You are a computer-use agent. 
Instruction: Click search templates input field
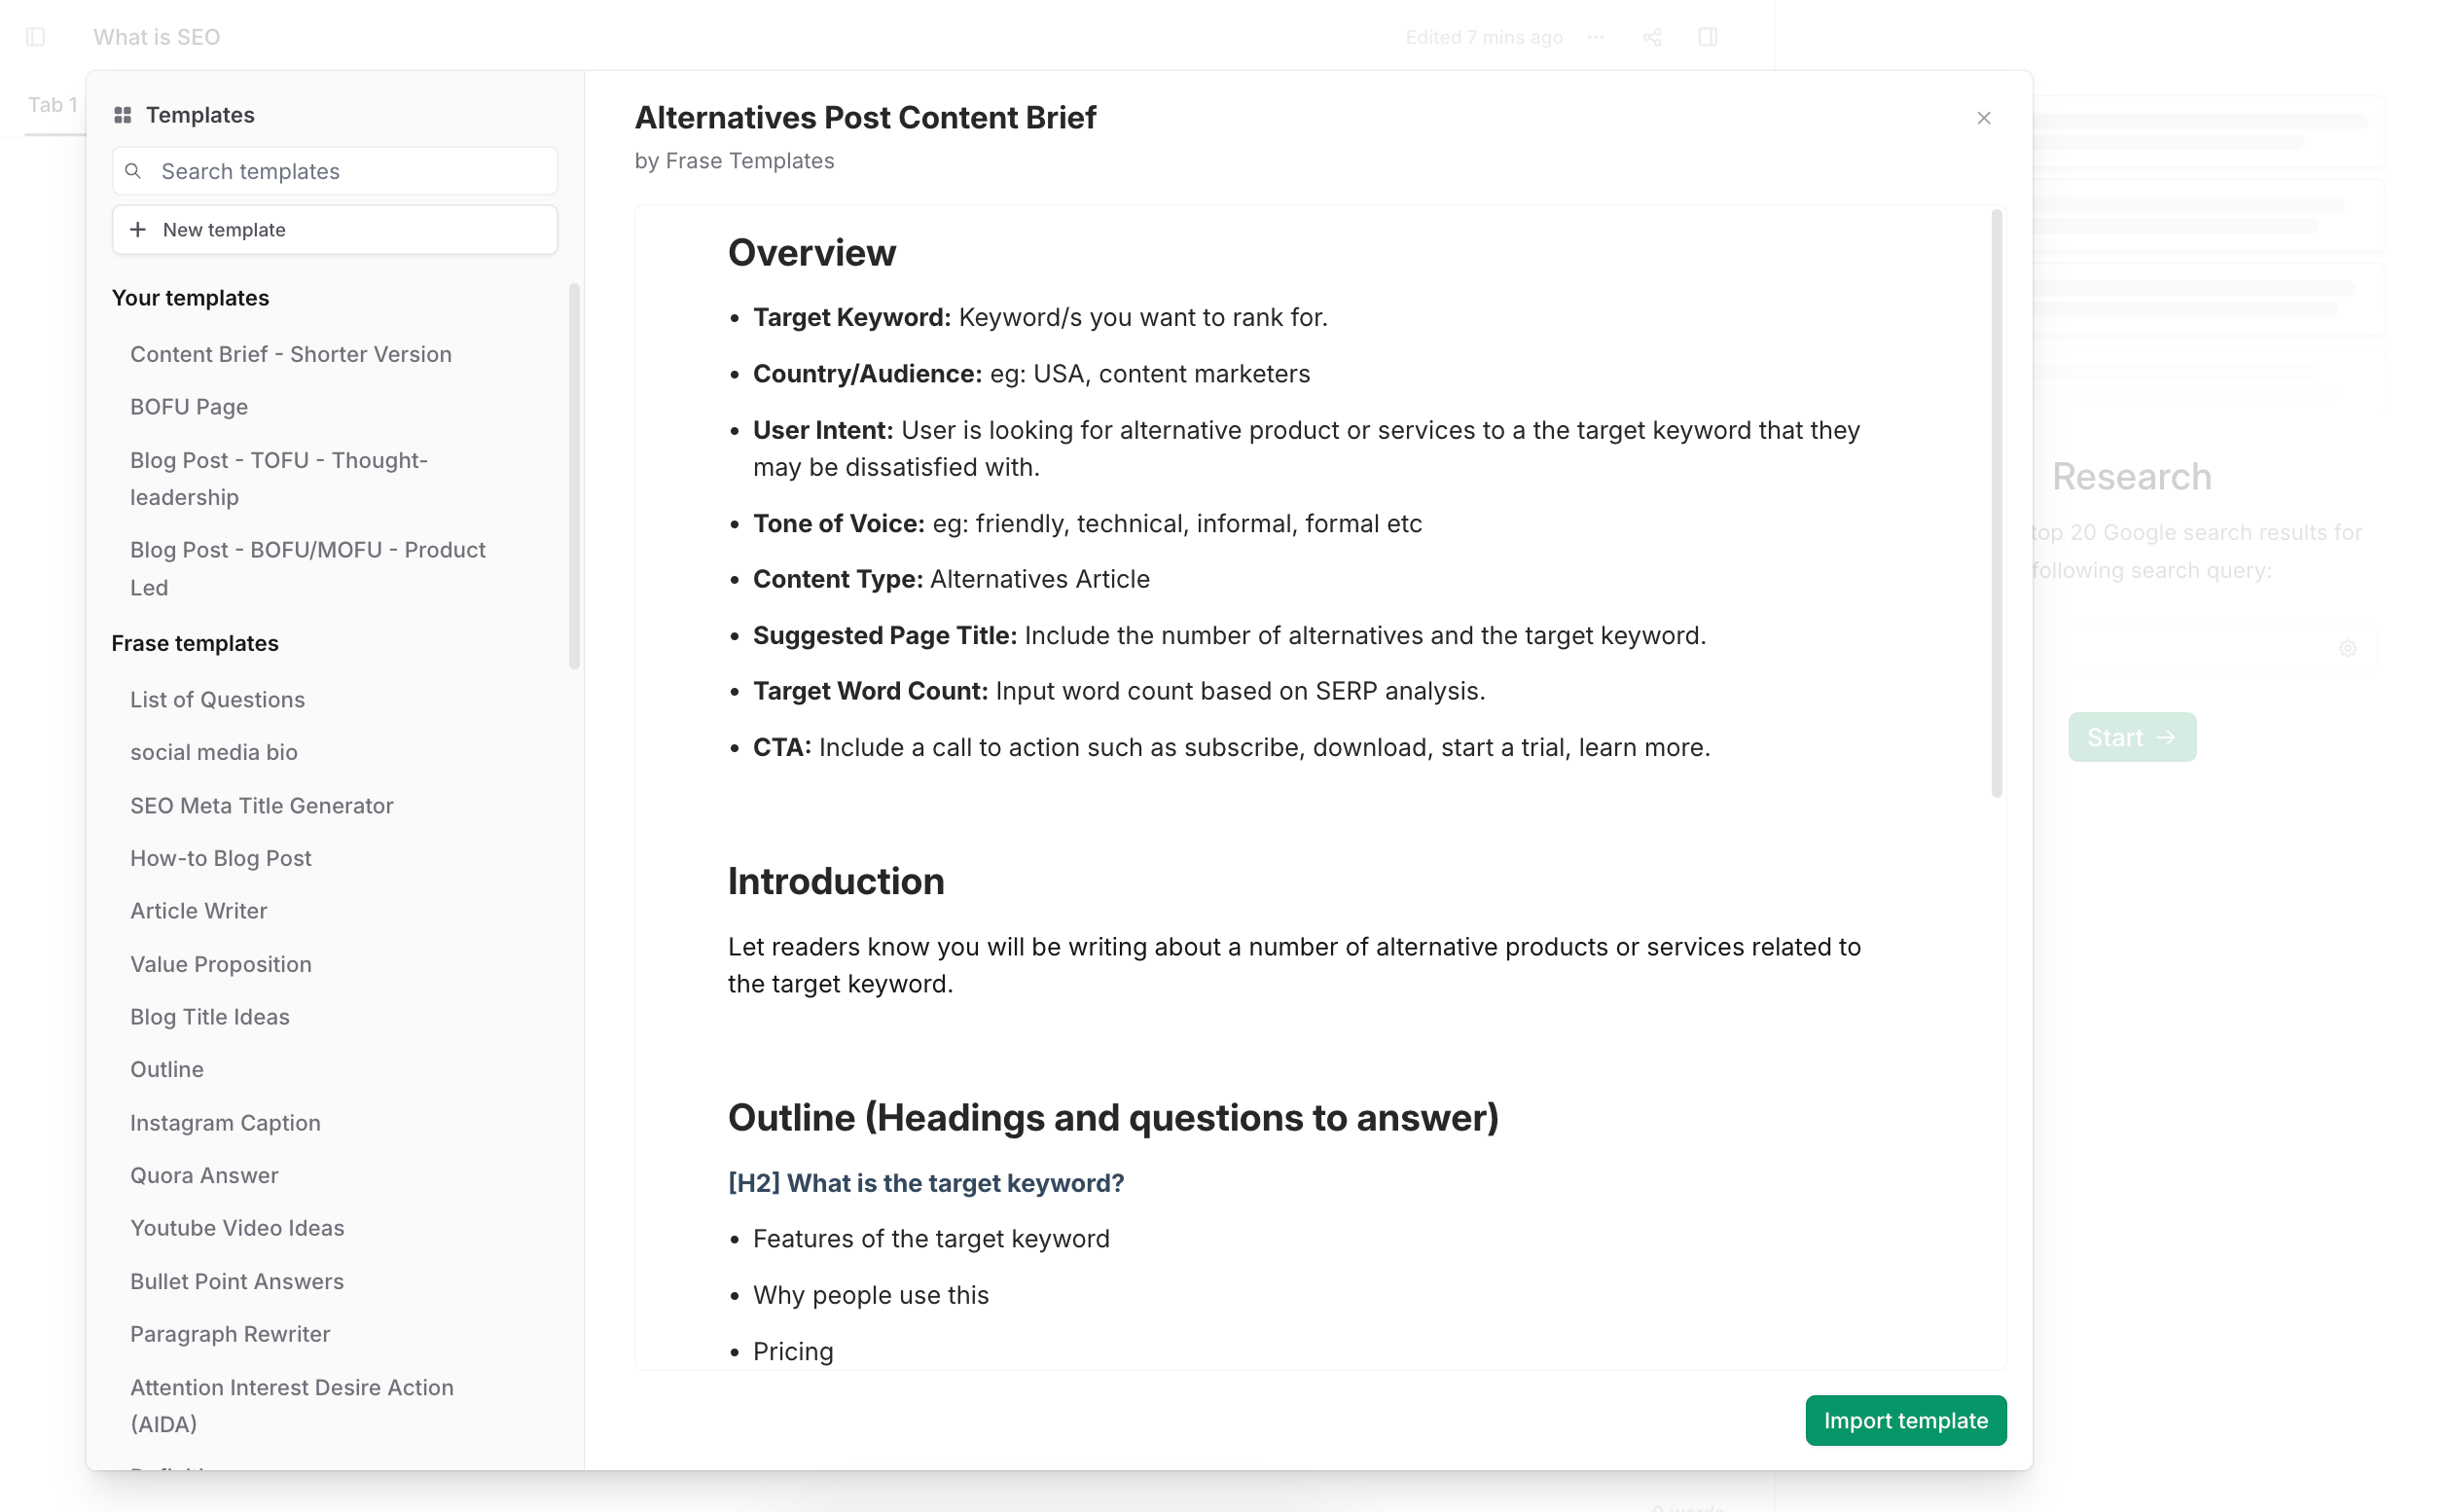[x=335, y=169]
